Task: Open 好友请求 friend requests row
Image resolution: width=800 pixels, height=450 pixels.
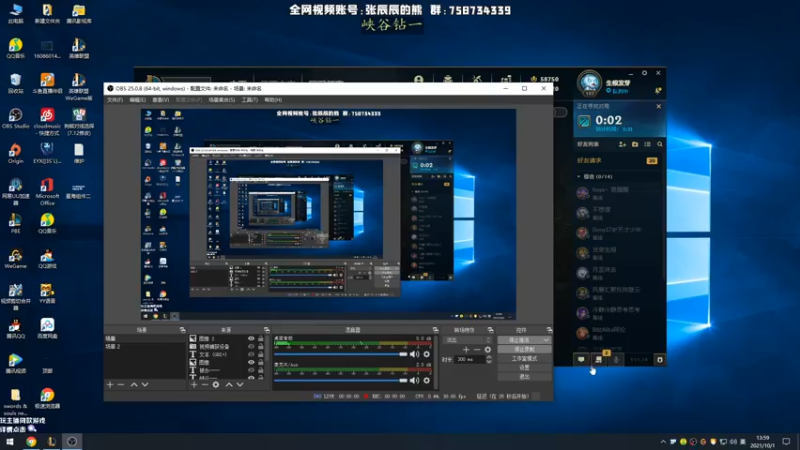Action: coord(617,161)
